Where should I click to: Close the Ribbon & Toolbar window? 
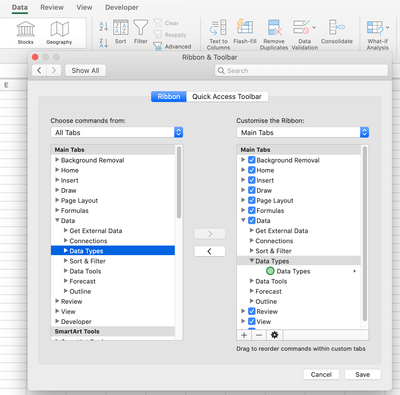coord(35,57)
